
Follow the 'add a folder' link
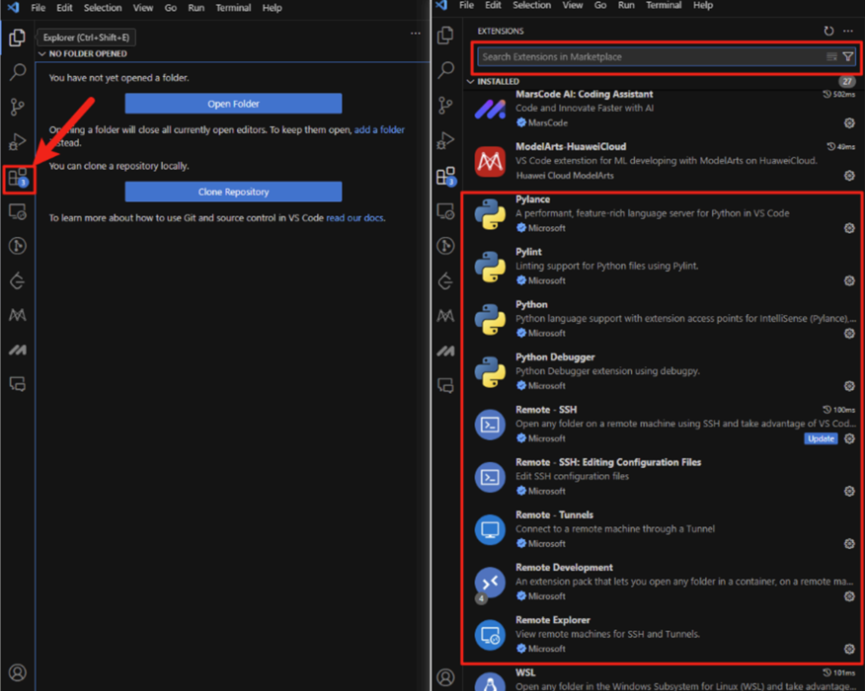(380, 130)
